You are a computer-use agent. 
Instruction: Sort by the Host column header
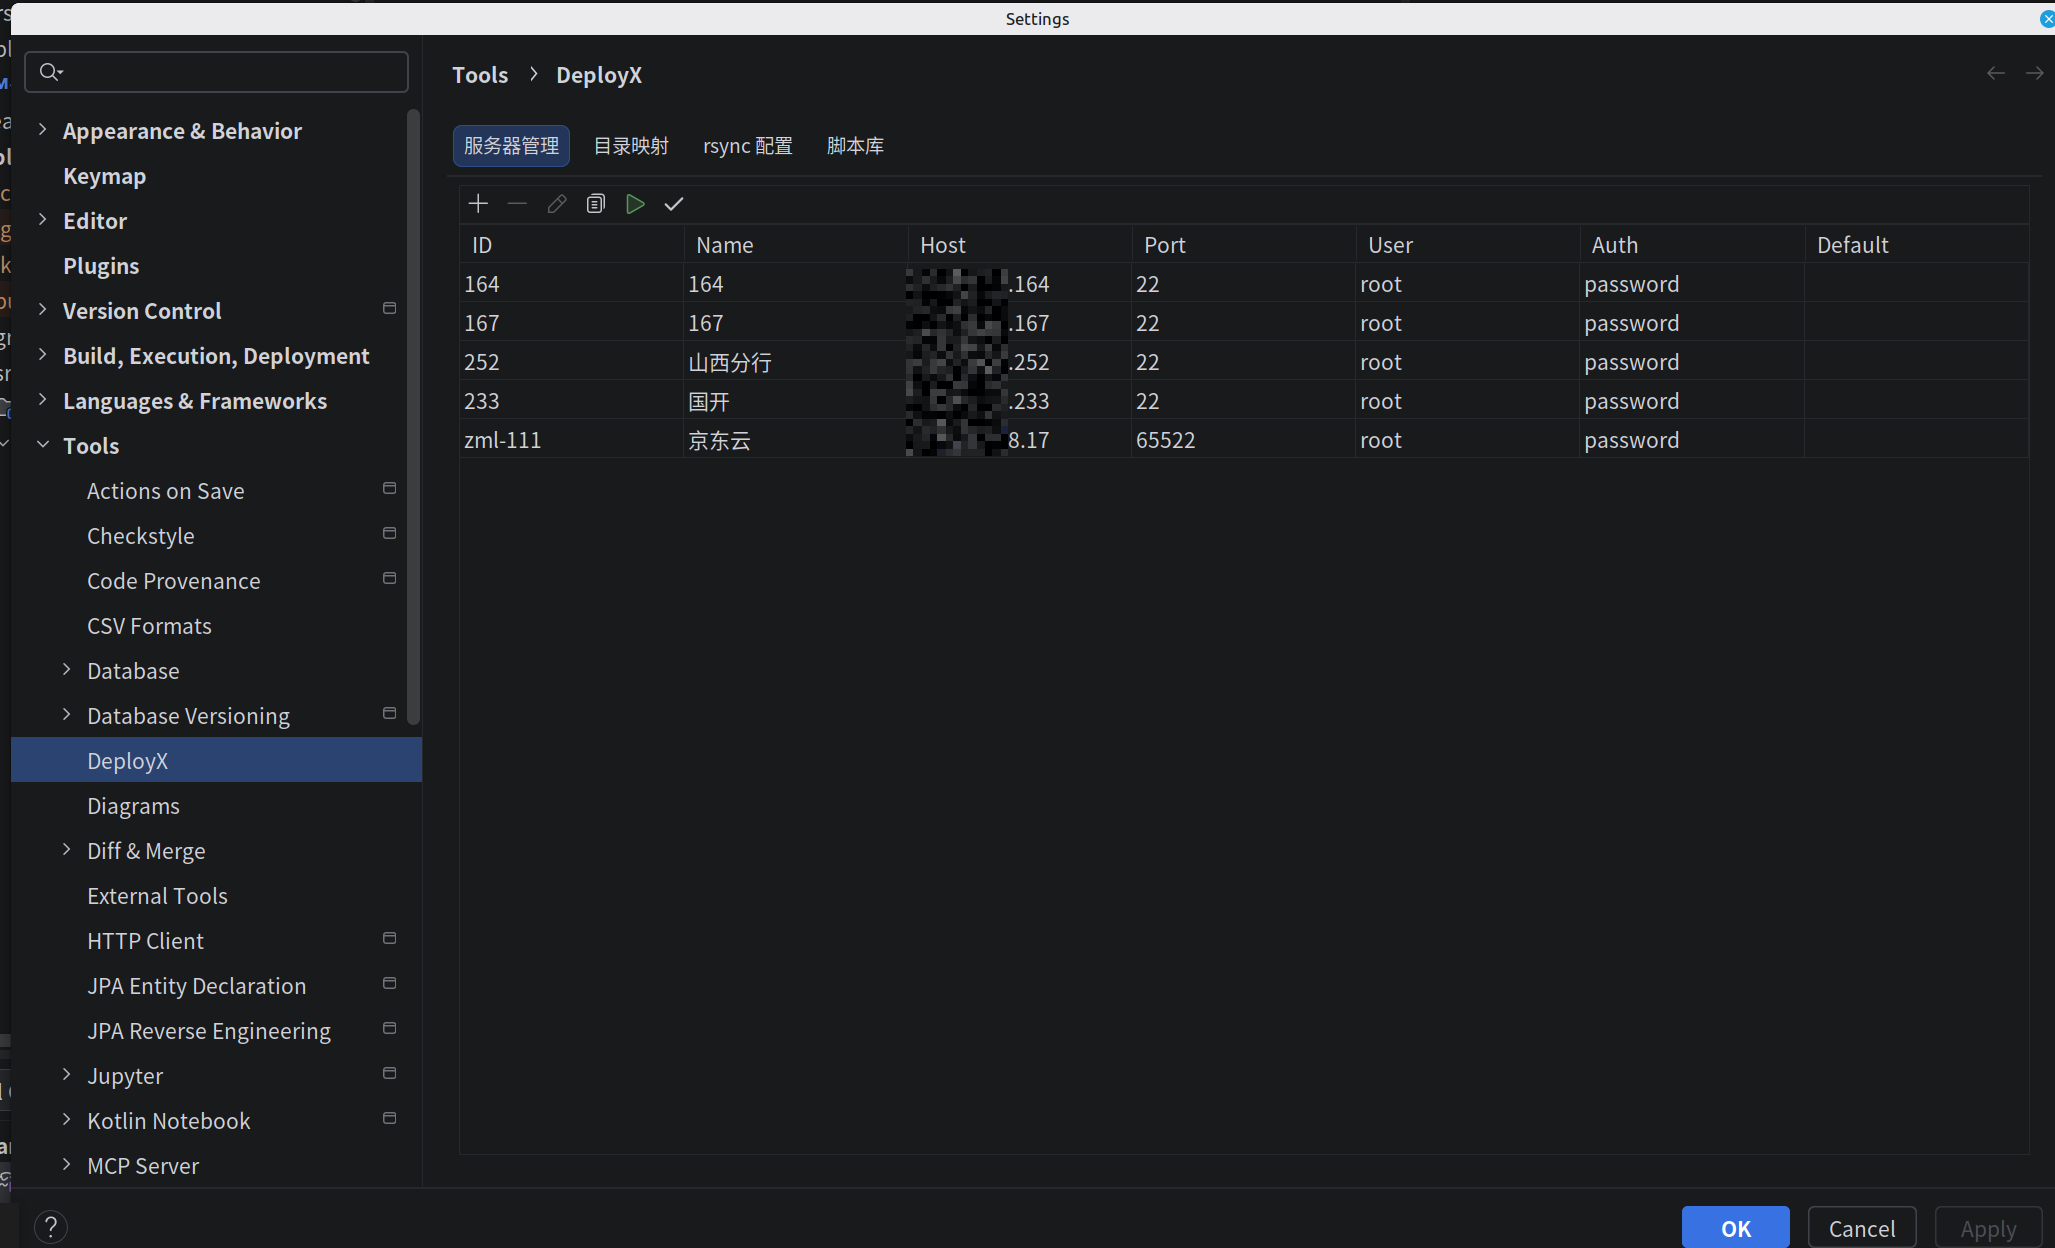coord(1020,245)
